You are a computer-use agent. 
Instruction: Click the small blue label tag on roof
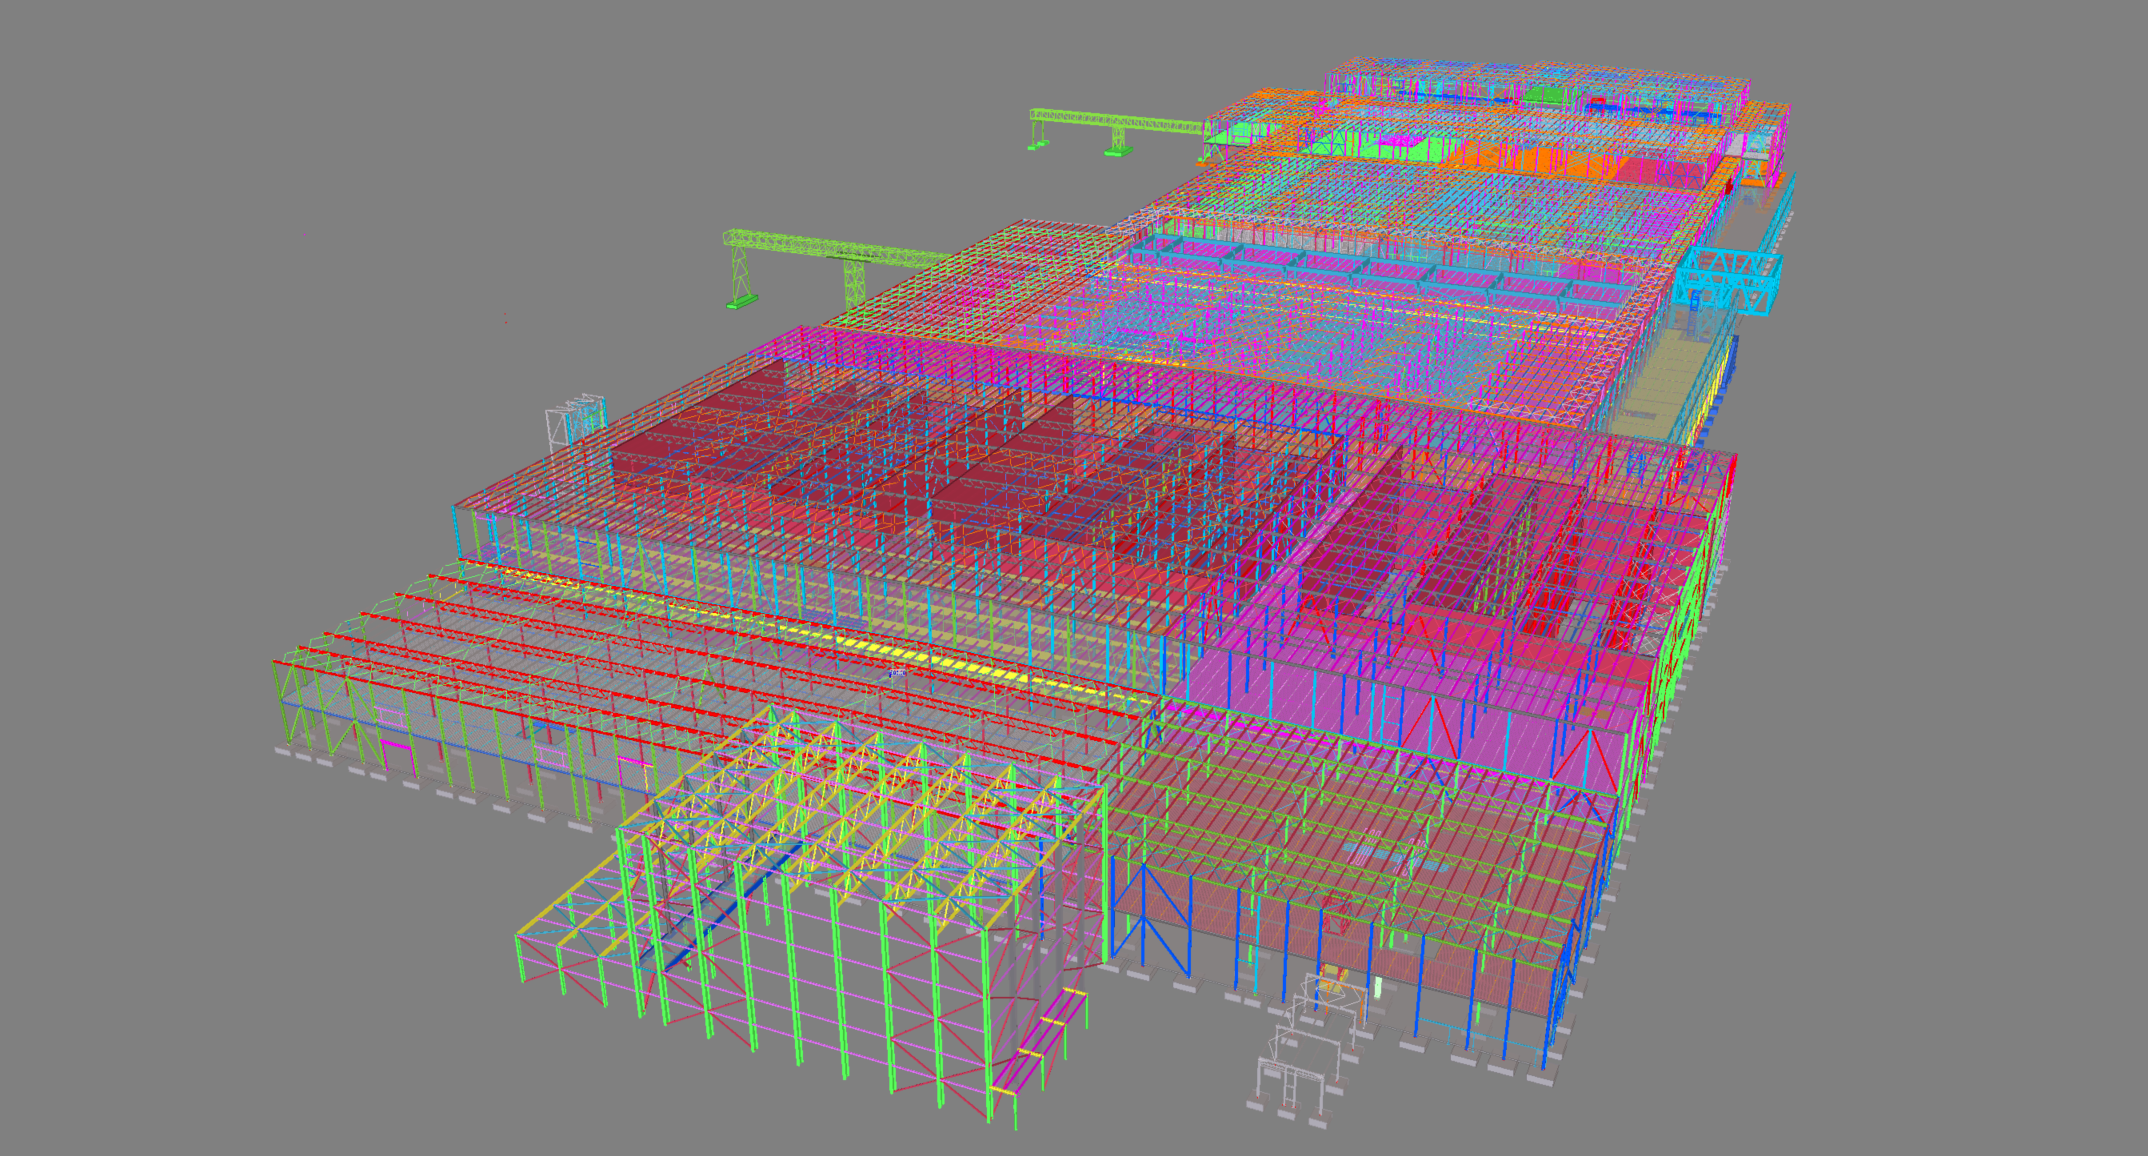point(897,674)
